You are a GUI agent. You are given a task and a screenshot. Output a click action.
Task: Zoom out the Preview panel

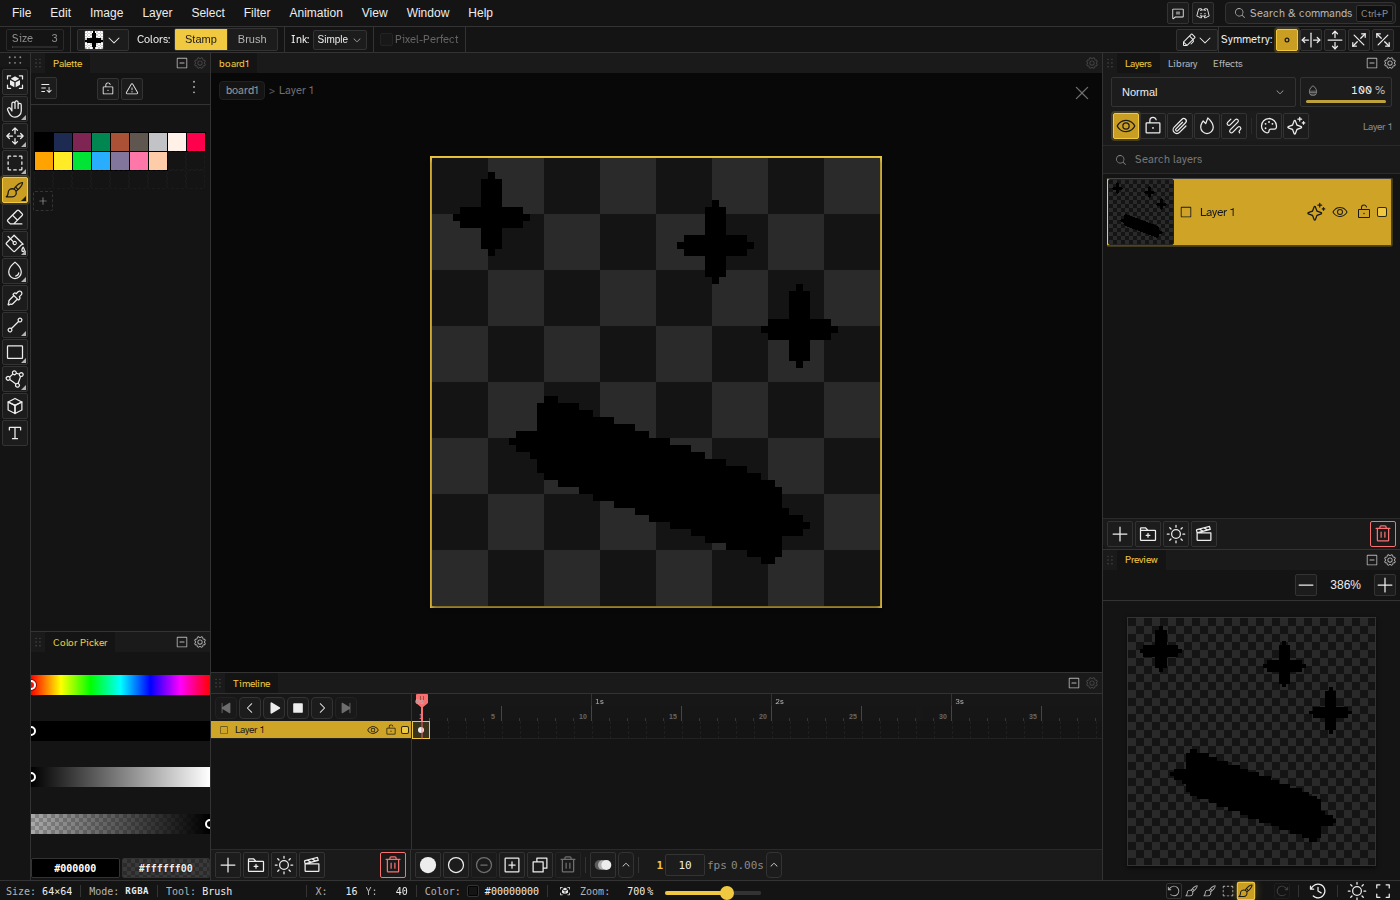(1306, 585)
